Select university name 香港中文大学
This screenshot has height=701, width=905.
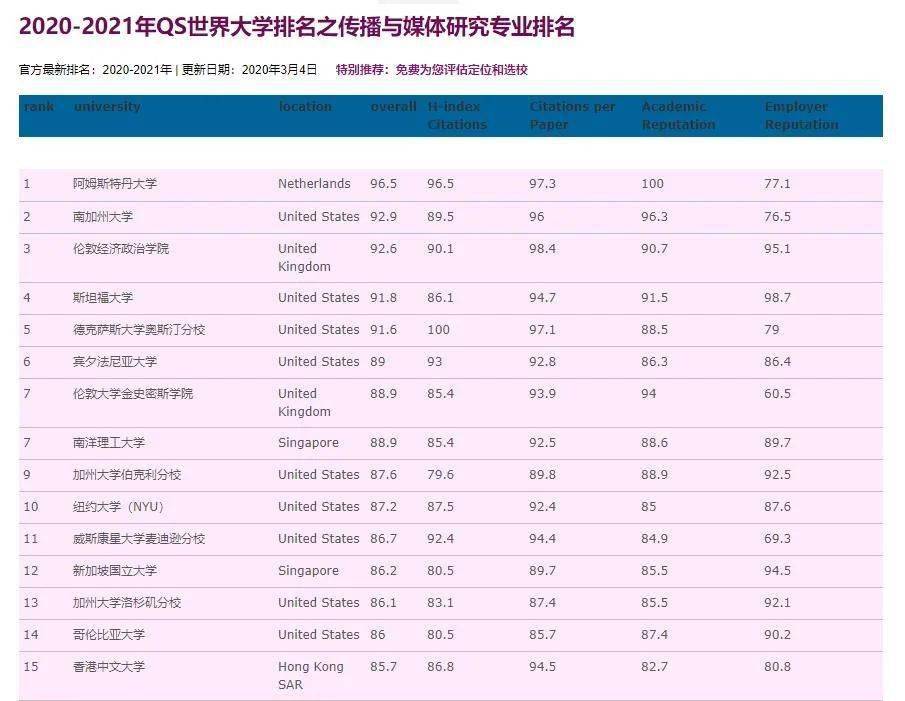coord(109,666)
